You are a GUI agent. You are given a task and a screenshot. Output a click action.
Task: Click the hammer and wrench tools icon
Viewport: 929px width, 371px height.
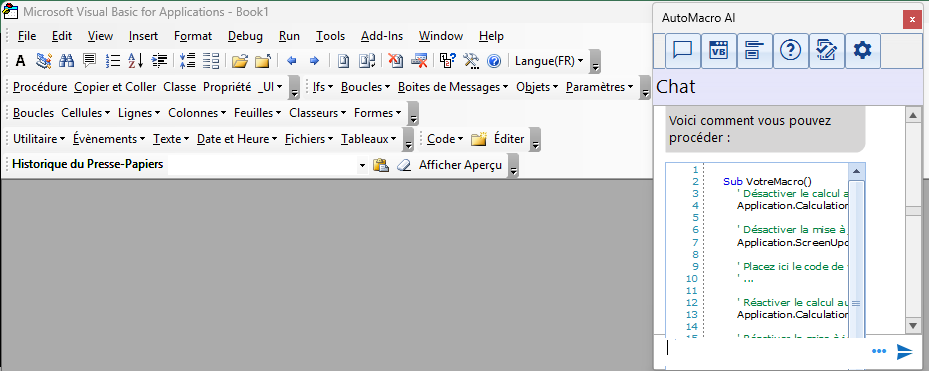pyautogui.click(x=471, y=60)
